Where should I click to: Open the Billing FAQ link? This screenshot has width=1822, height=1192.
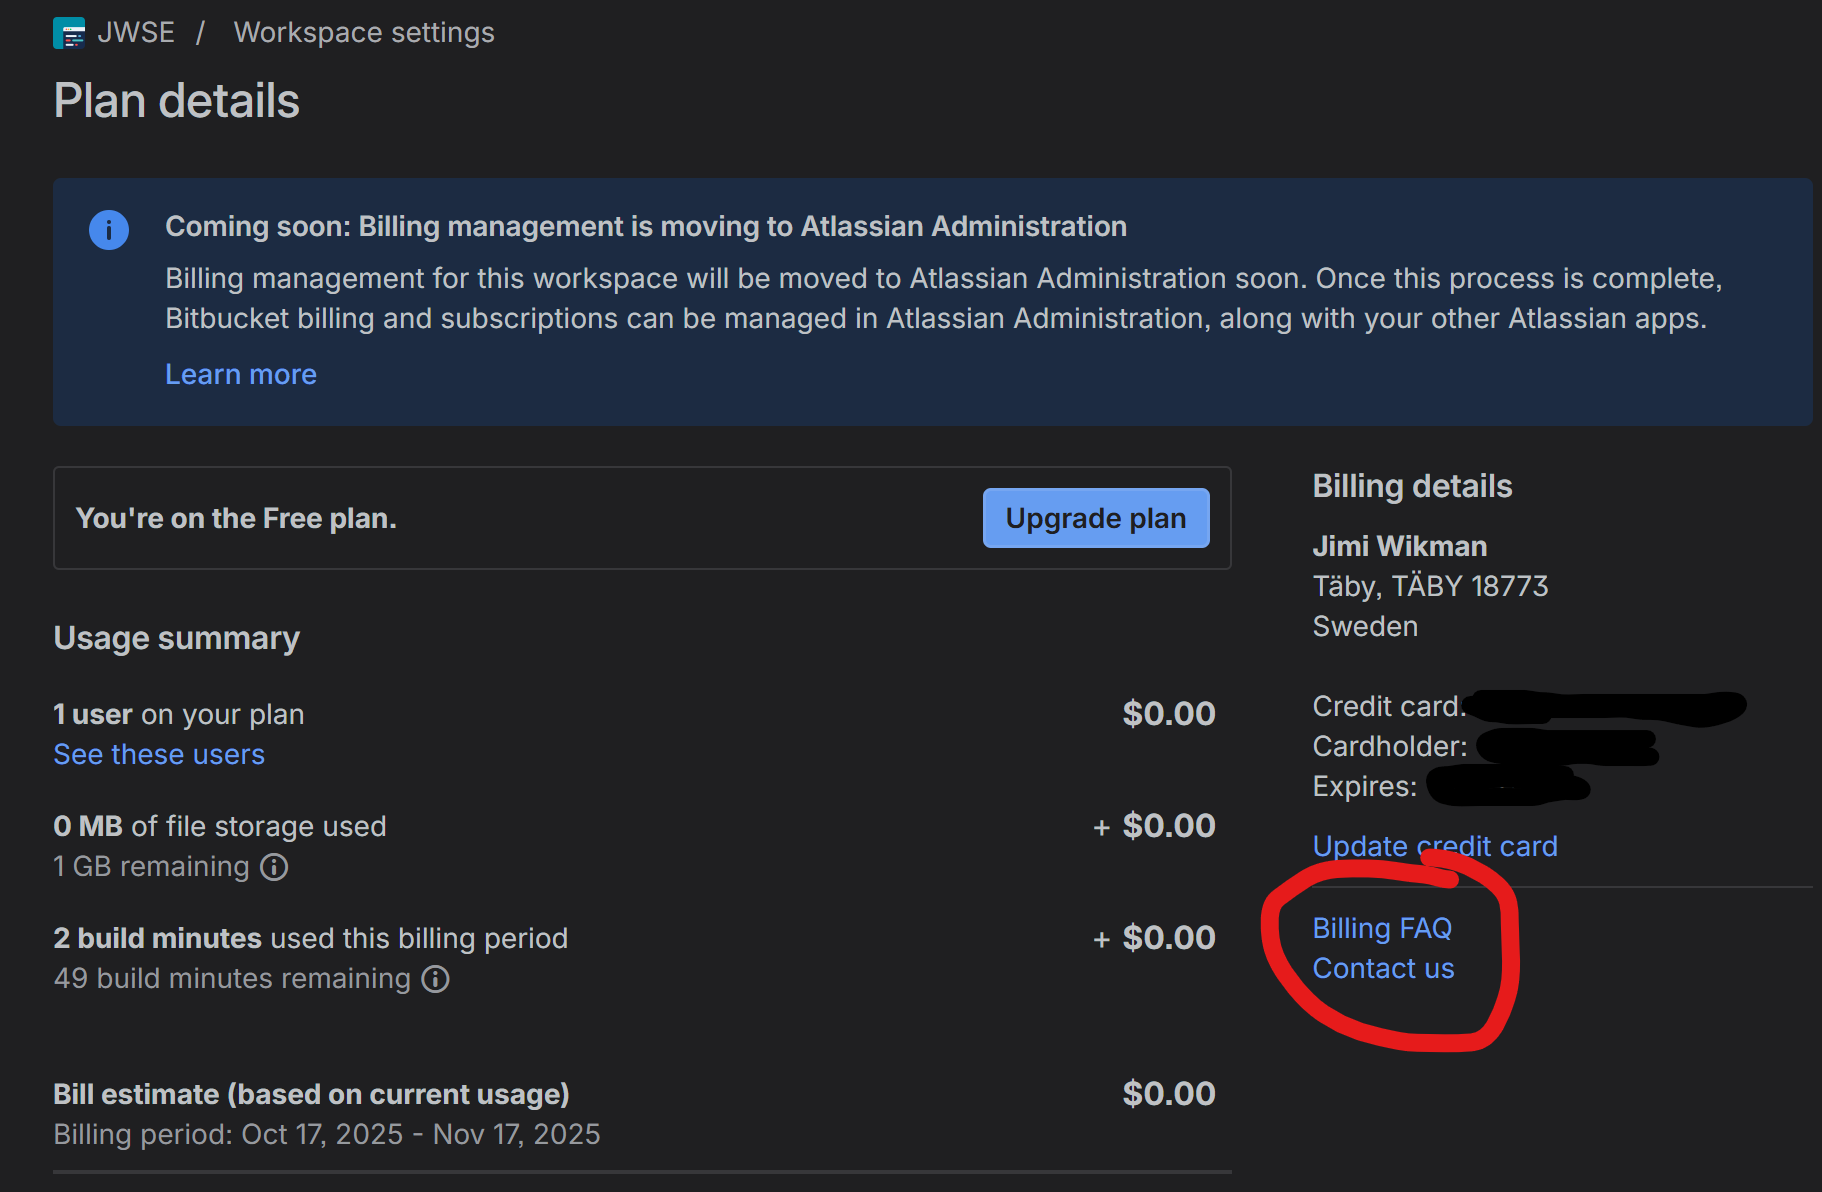[x=1381, y=928]
